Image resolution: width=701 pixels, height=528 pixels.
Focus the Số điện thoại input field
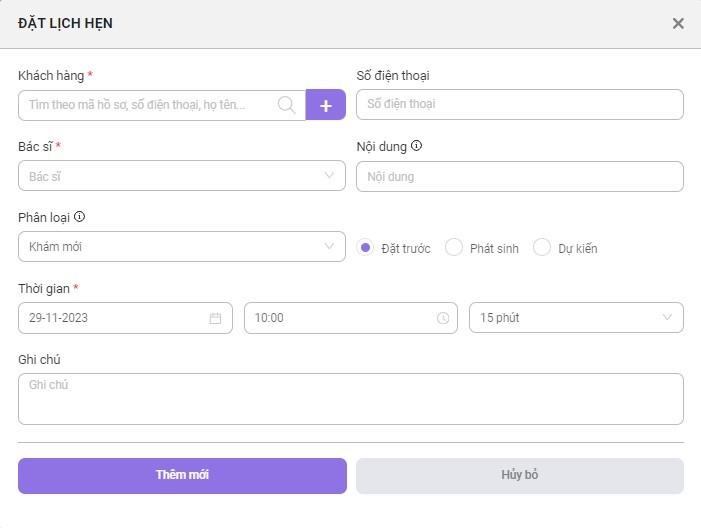pos(520,104)
